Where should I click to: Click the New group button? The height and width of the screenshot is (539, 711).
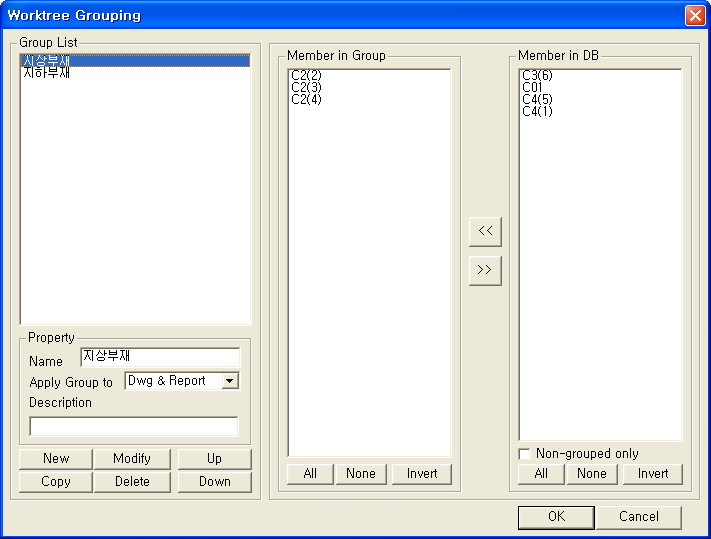tap(56, 459)
